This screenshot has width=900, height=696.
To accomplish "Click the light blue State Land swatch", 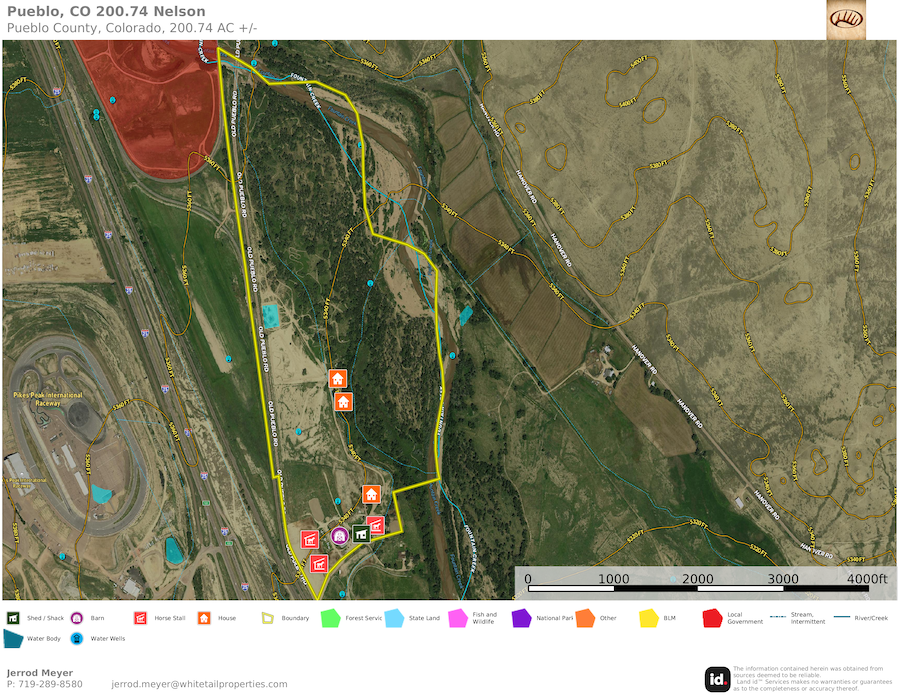I will pyautogui.click(x=394, y=618).
